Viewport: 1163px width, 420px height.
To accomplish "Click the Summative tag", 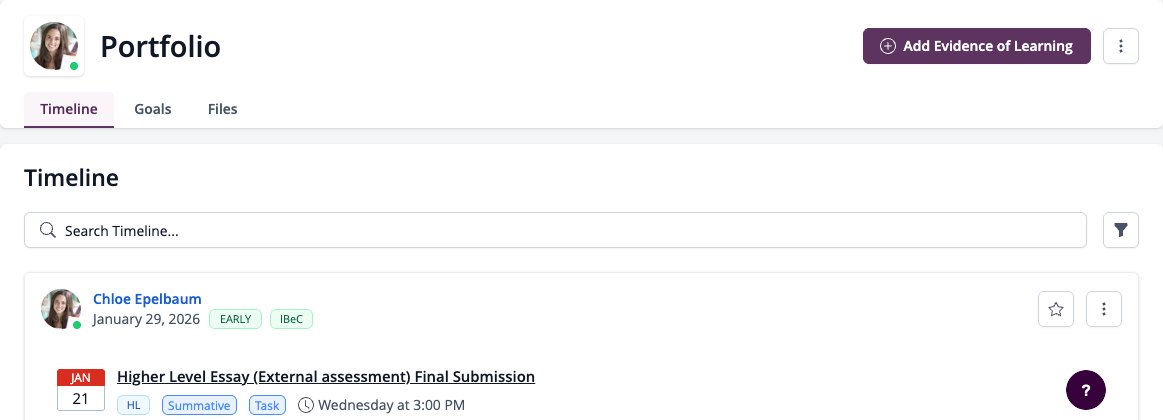I will (x=200, y=405).
